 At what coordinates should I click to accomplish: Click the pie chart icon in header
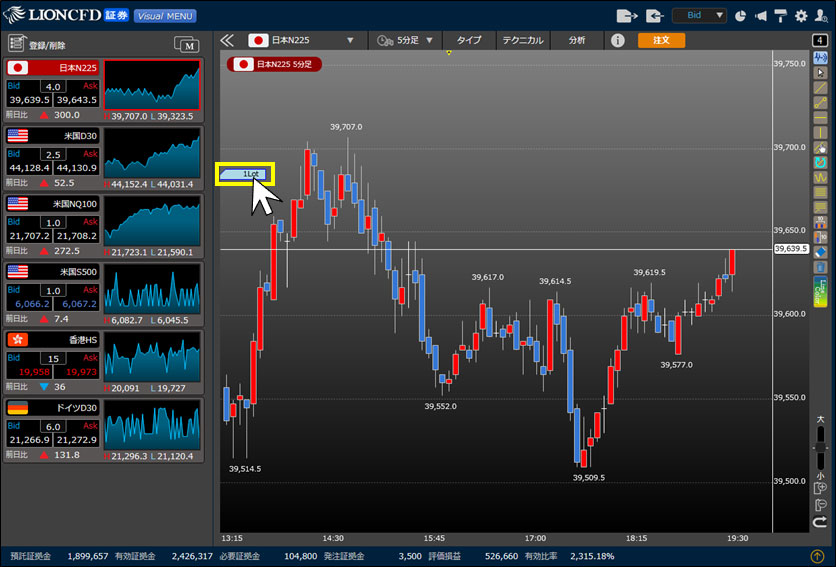(741, 16)
